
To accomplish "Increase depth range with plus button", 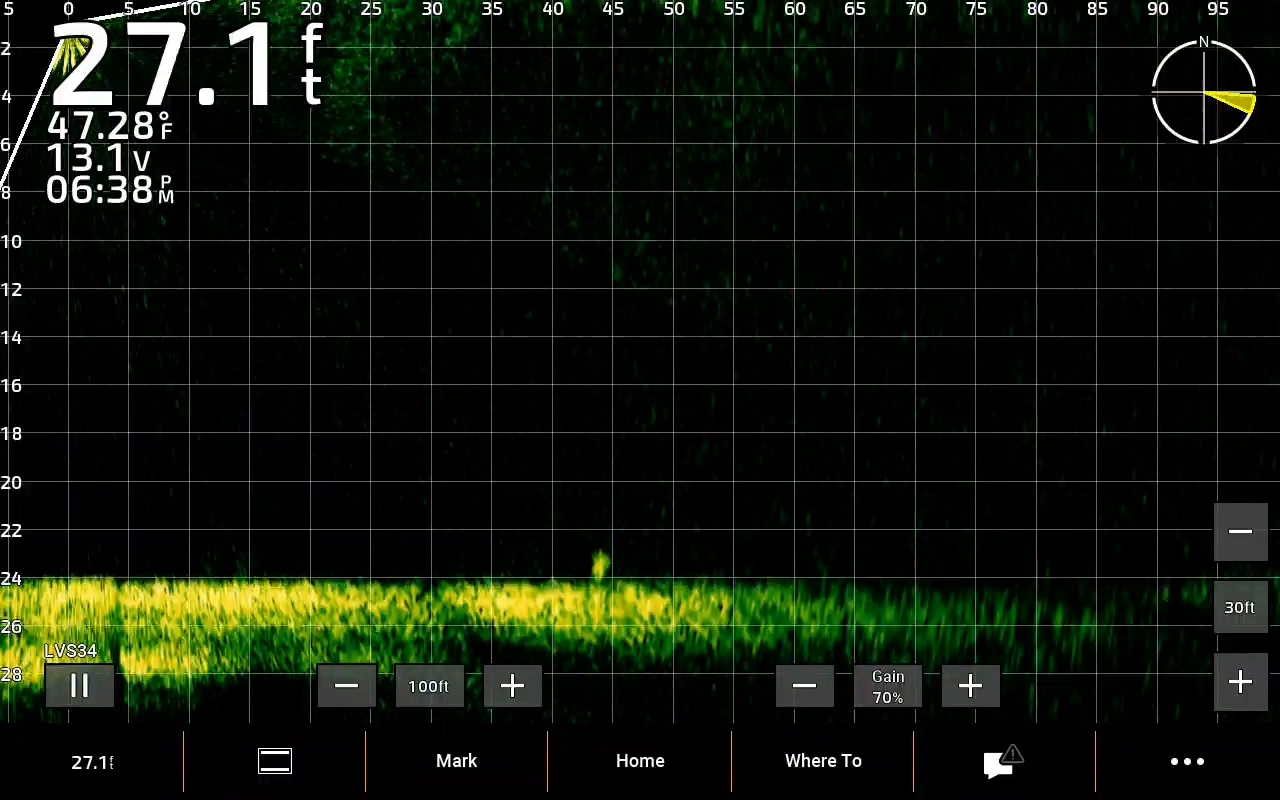I will pyautogui.click(x=1240, y=682).
